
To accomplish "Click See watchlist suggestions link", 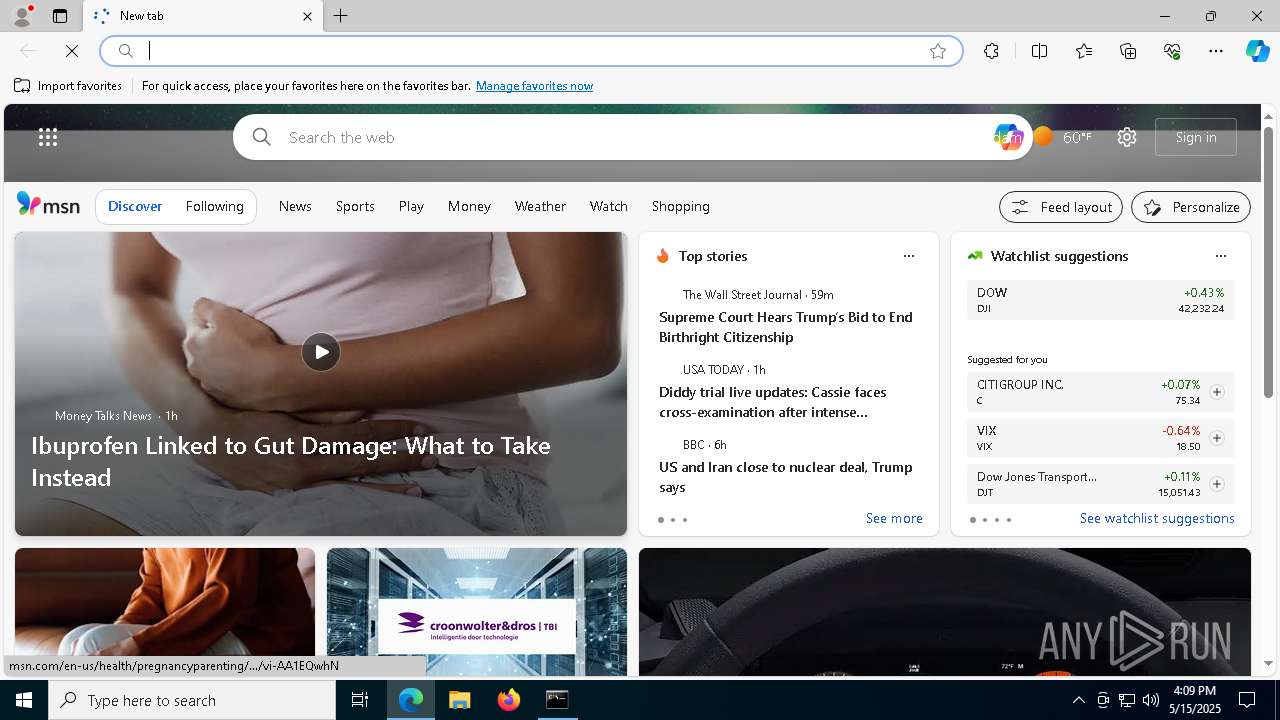I will point(1157,518).
